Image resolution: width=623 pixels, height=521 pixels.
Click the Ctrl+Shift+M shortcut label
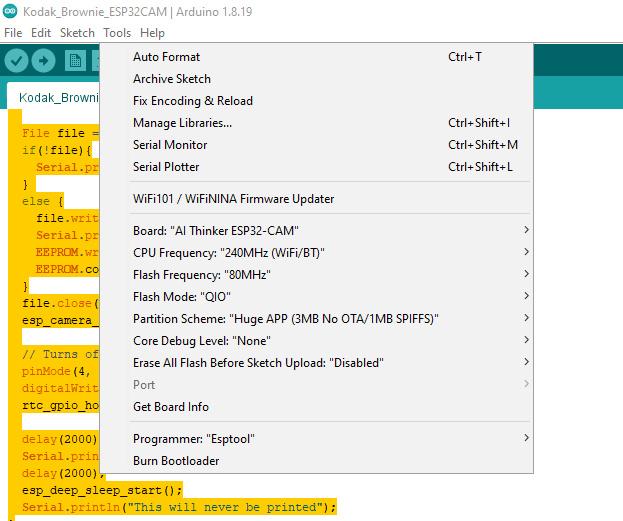click(483, 145)
